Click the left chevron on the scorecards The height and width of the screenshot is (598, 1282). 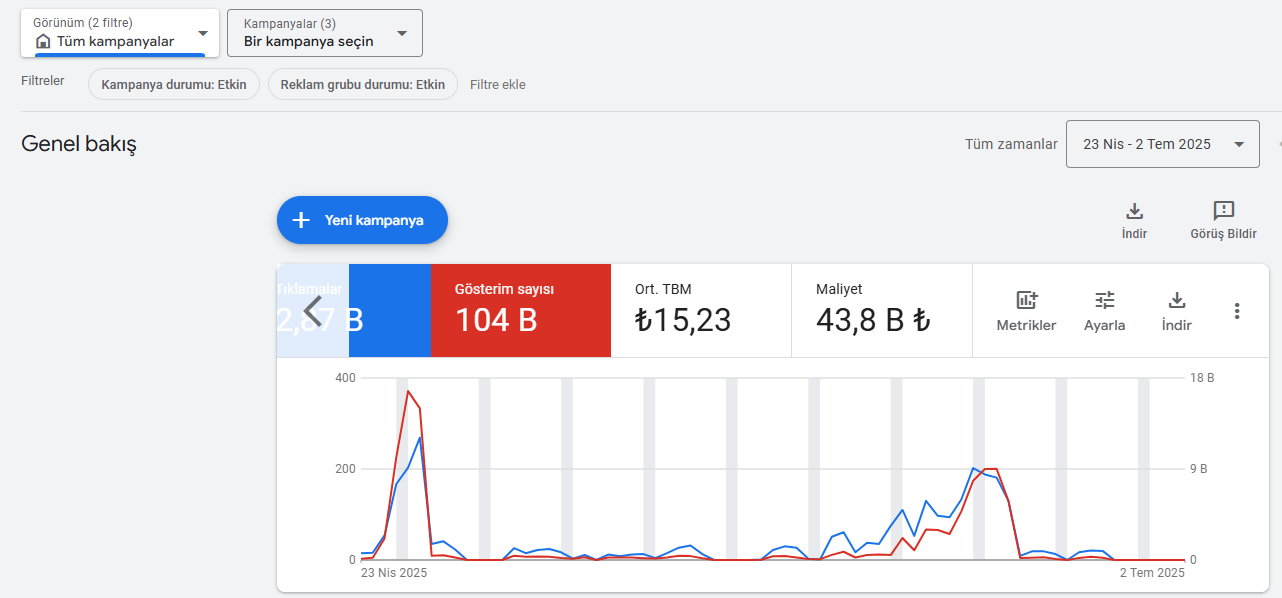coord(313,311)
